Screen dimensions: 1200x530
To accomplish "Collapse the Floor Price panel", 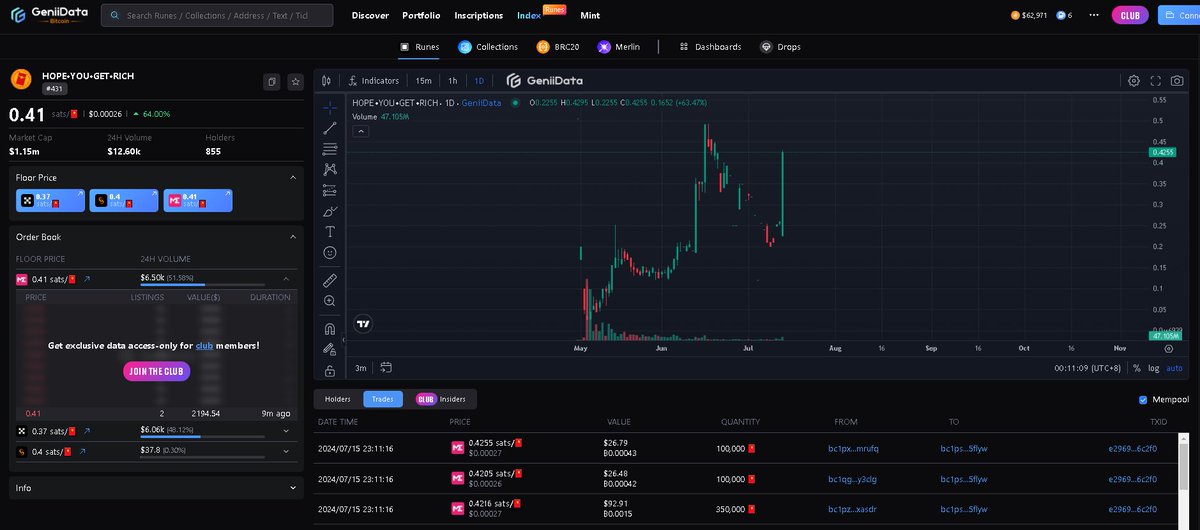I will click(x=293, y=177).
